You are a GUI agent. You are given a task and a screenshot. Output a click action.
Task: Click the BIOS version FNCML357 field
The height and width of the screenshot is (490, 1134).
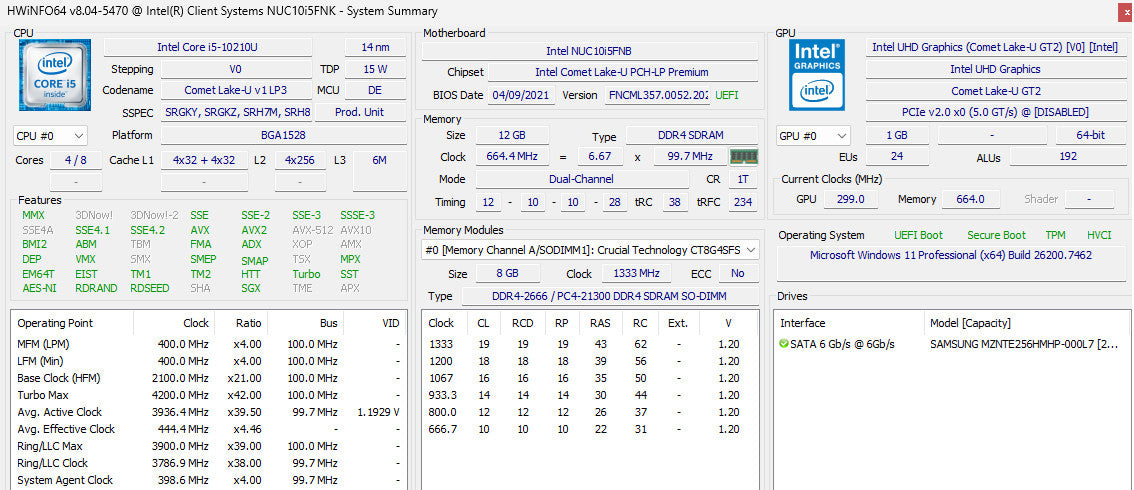click(x=656, y=95)
